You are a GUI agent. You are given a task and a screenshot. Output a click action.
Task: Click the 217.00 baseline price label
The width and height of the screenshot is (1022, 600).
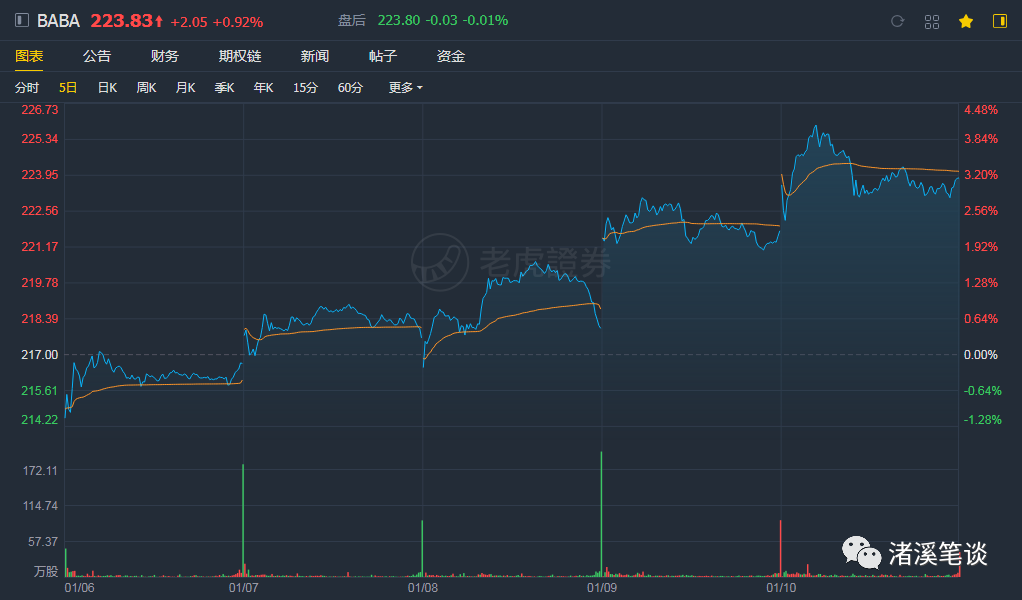tap(40, 354)
